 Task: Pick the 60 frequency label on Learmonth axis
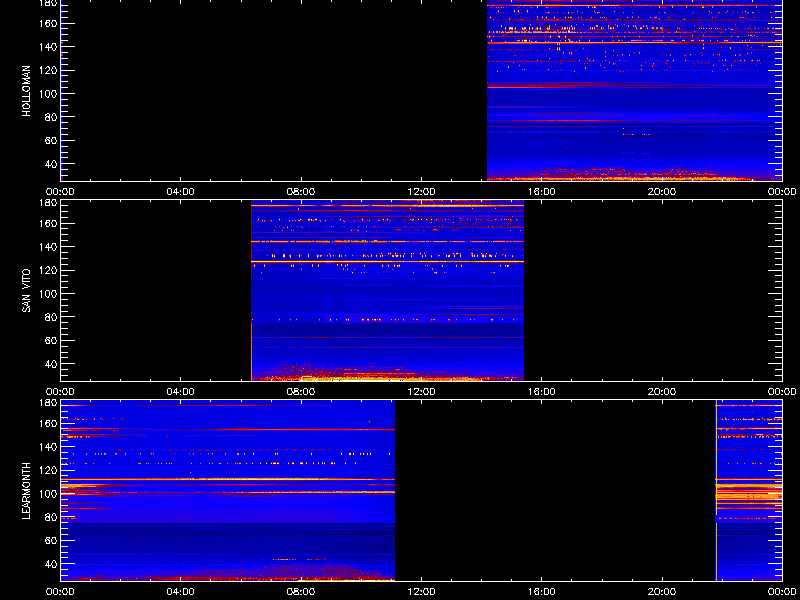(x=53, y=540)
